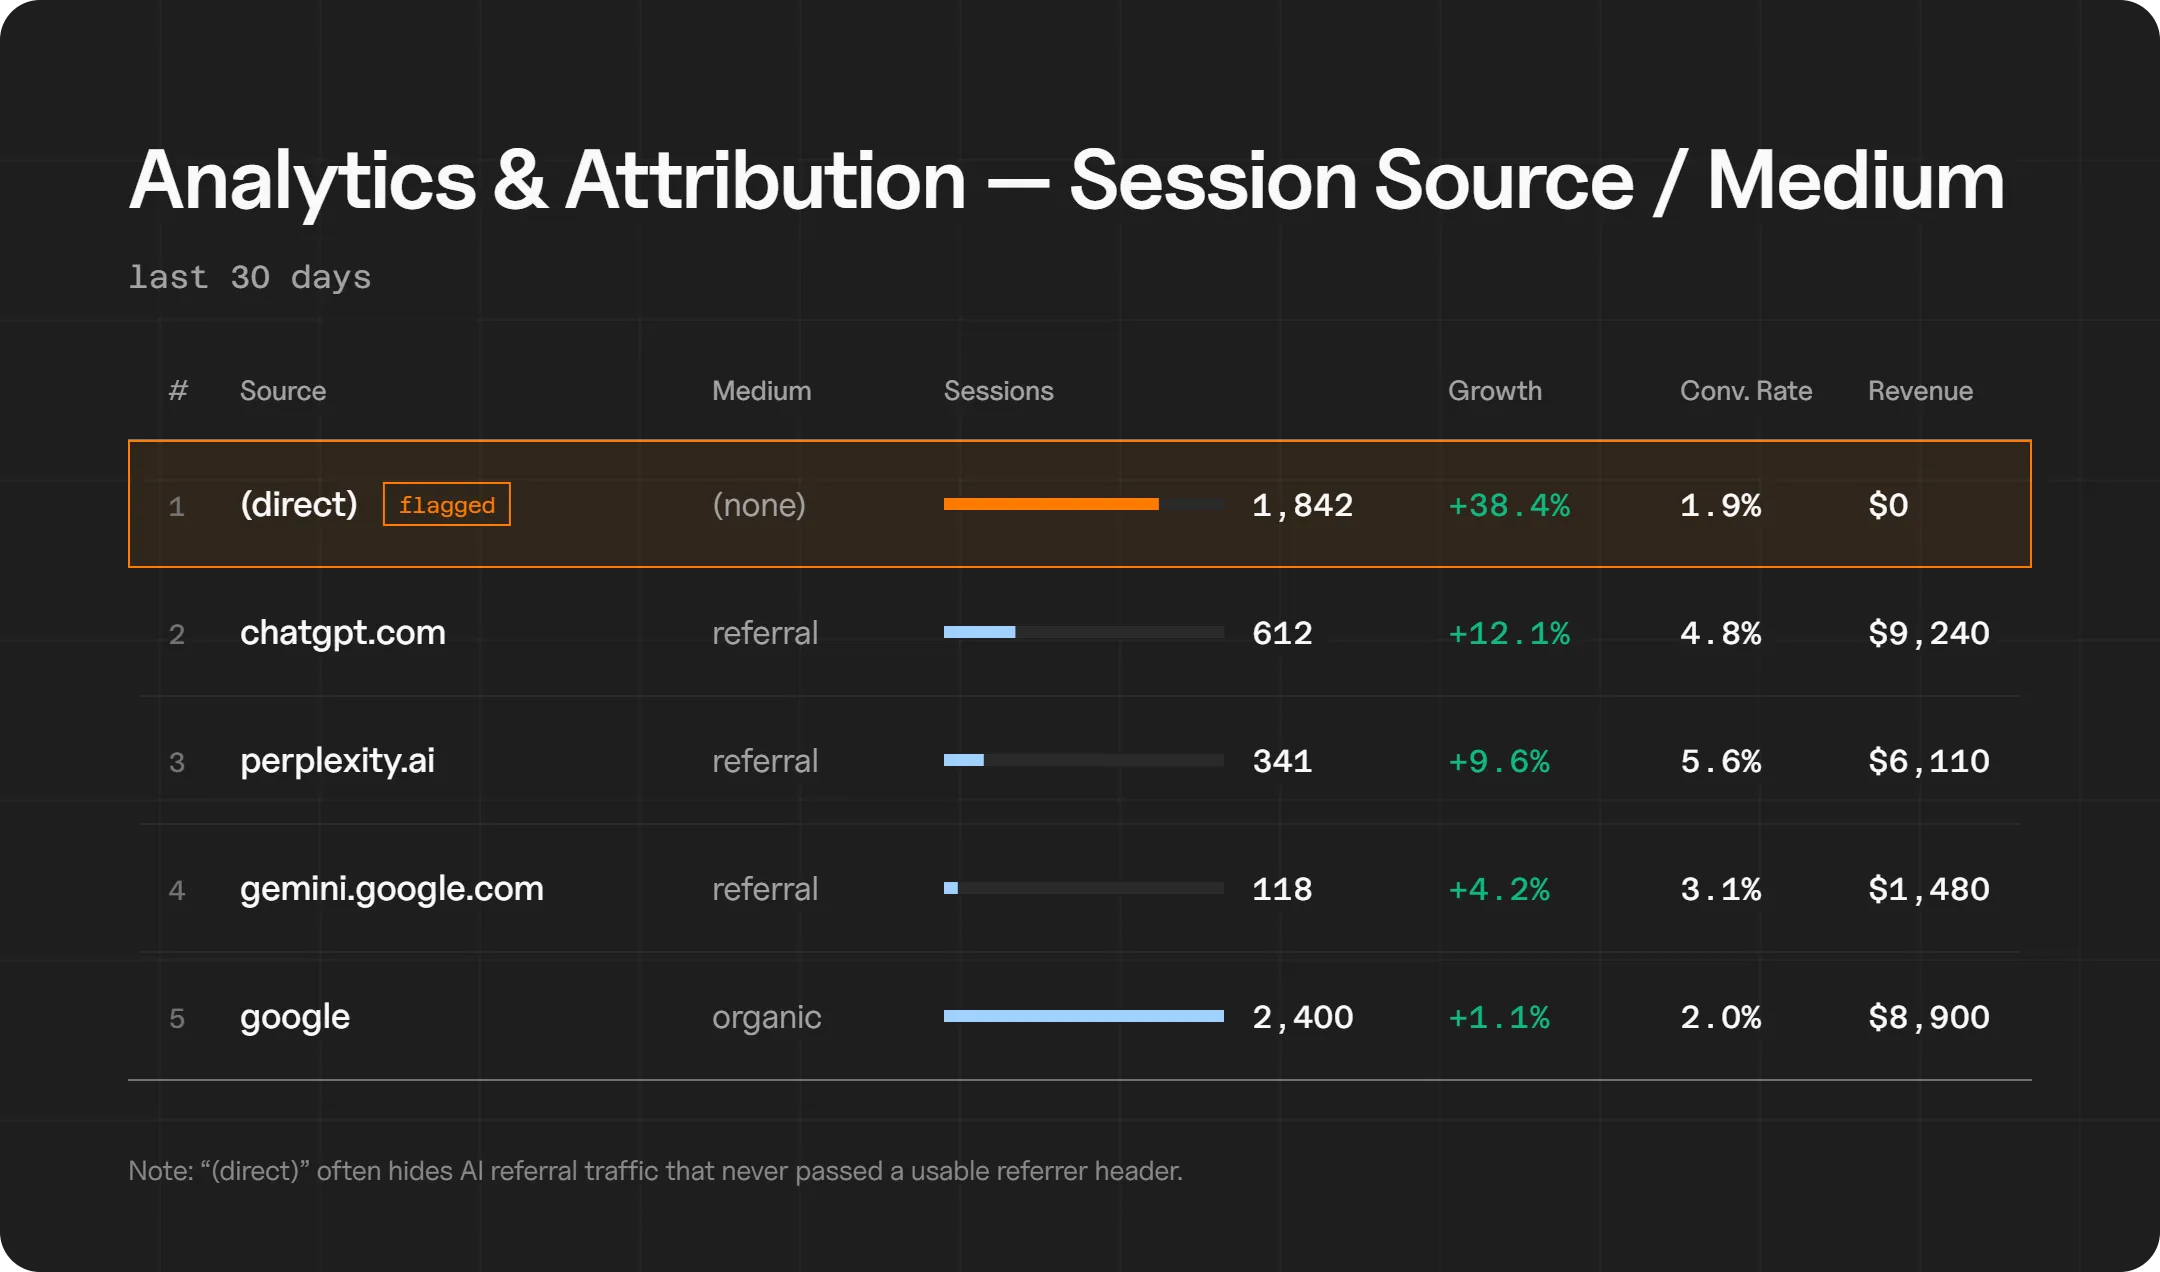
Task: Click the flagged badge next to (direct)
Action: click(447, 504)
